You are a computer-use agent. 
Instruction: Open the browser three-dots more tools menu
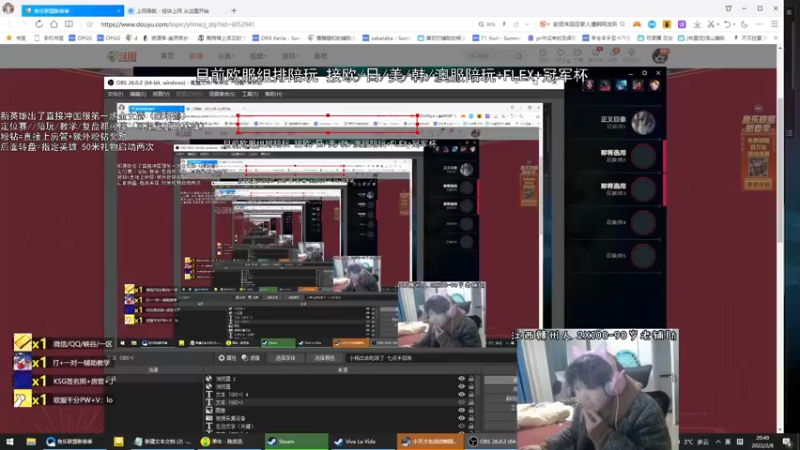pyautogui.click(x=760, y=24)
